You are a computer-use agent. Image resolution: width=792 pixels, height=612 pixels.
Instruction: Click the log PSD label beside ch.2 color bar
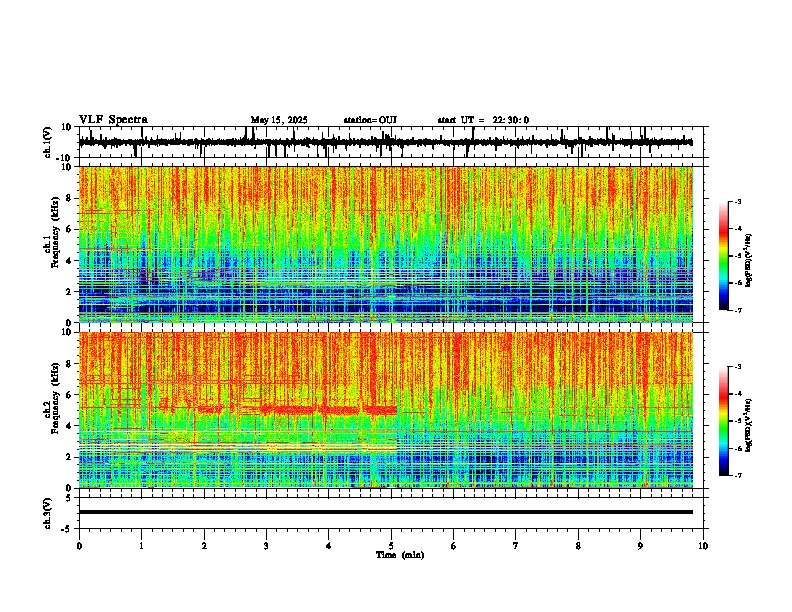[749, 425]
